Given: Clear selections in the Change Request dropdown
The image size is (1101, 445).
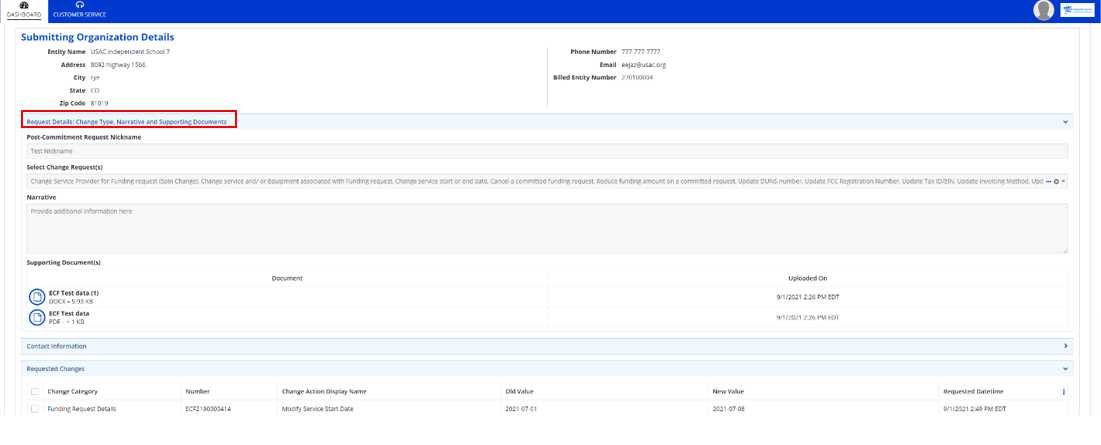Looking at the screenshot, I should coord(1056,182).
